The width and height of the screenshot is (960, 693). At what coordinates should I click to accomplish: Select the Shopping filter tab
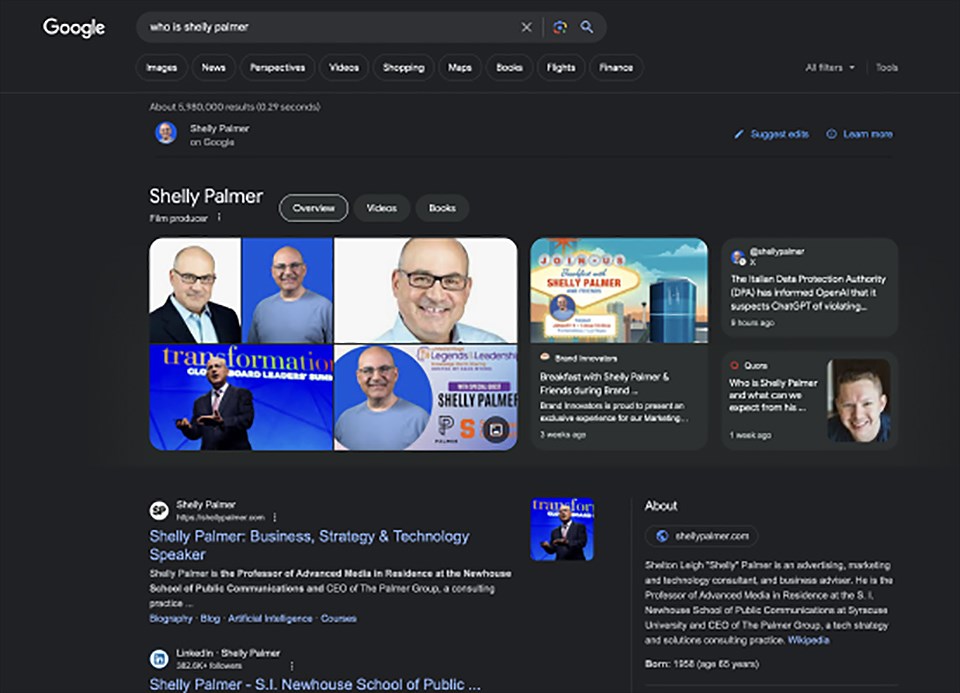403,67
